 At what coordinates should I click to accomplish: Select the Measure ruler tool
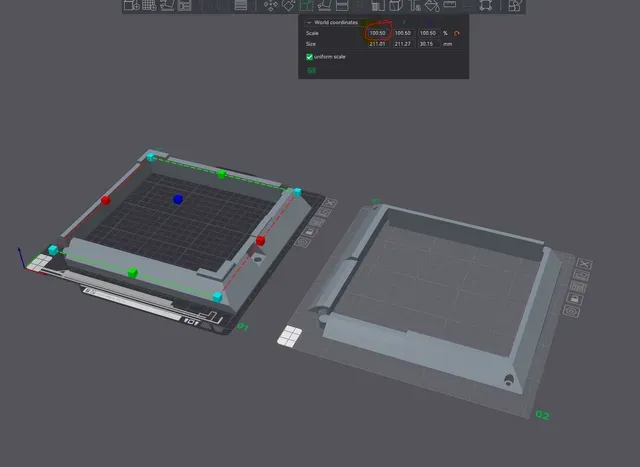449,4
